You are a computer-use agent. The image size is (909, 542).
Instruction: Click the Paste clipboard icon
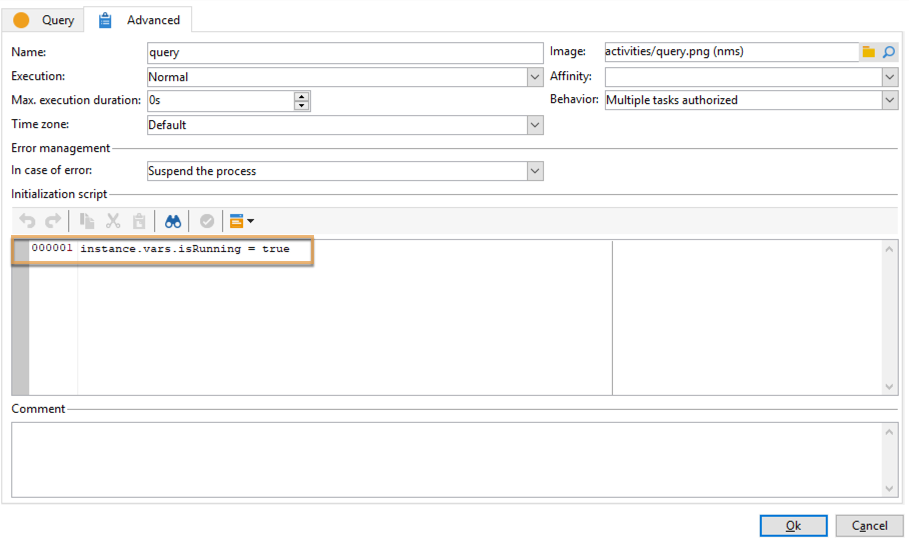[x=139, y=221]
